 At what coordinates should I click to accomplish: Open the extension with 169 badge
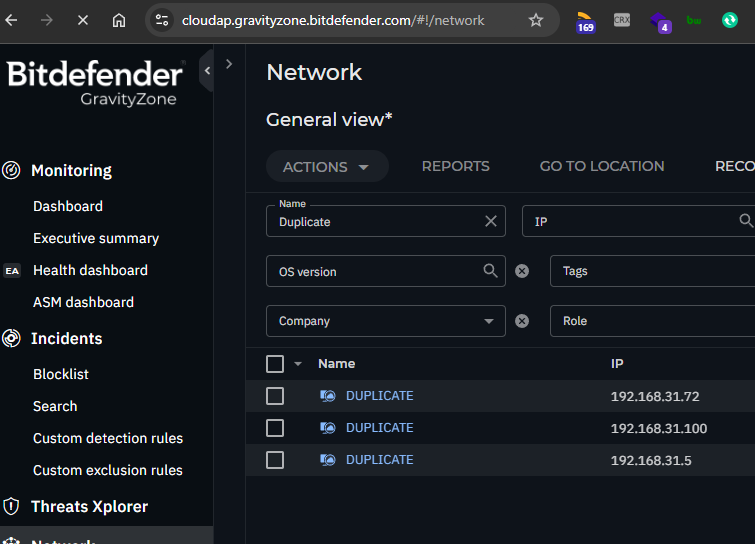pyautogui.click(x=585, y=22)
